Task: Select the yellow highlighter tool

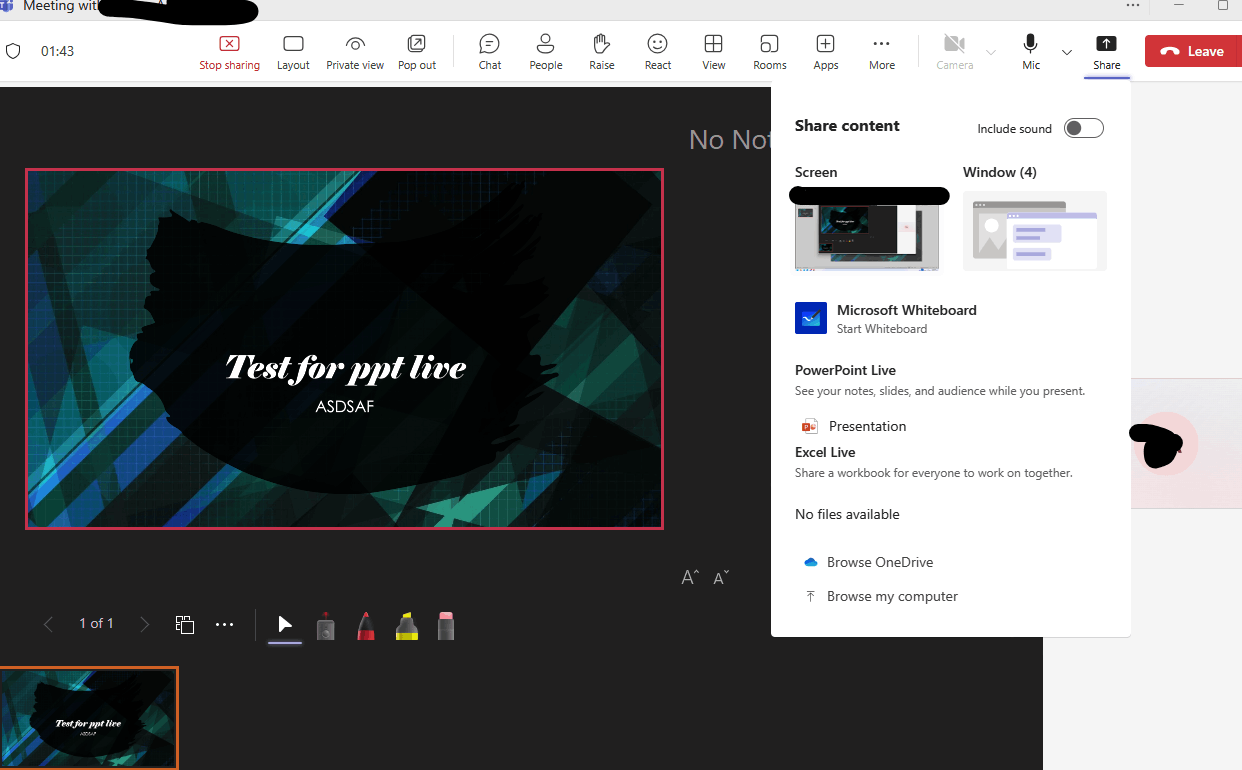Action: [x=406, y=625]
